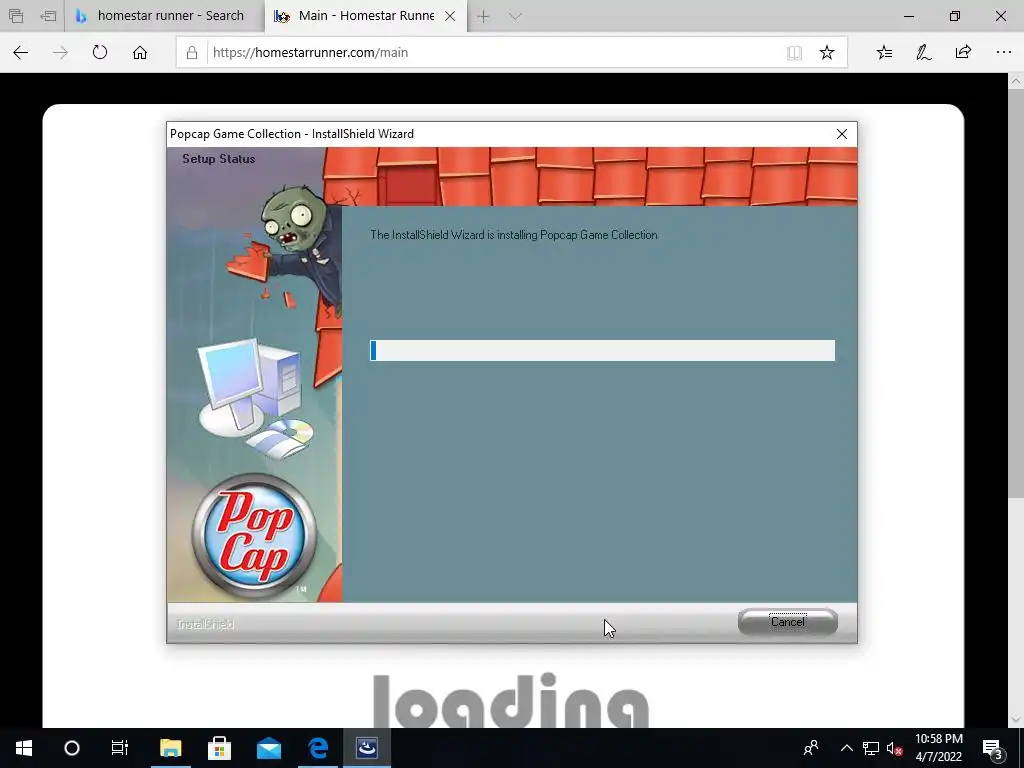Open a new tab with plus button

pyautogui.click(x=483, y=16)
